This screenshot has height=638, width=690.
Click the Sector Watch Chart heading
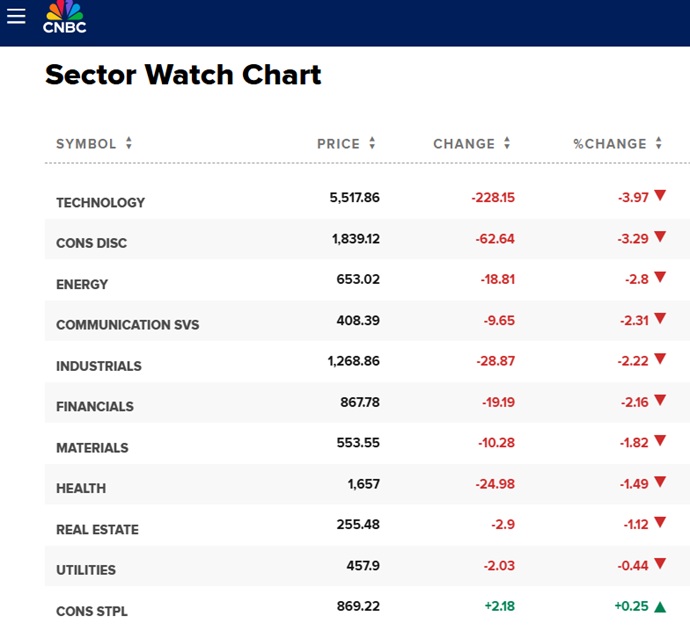183,75
